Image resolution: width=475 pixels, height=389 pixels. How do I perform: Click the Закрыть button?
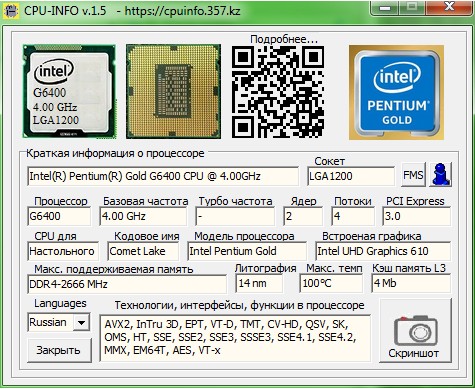point(59,350)
